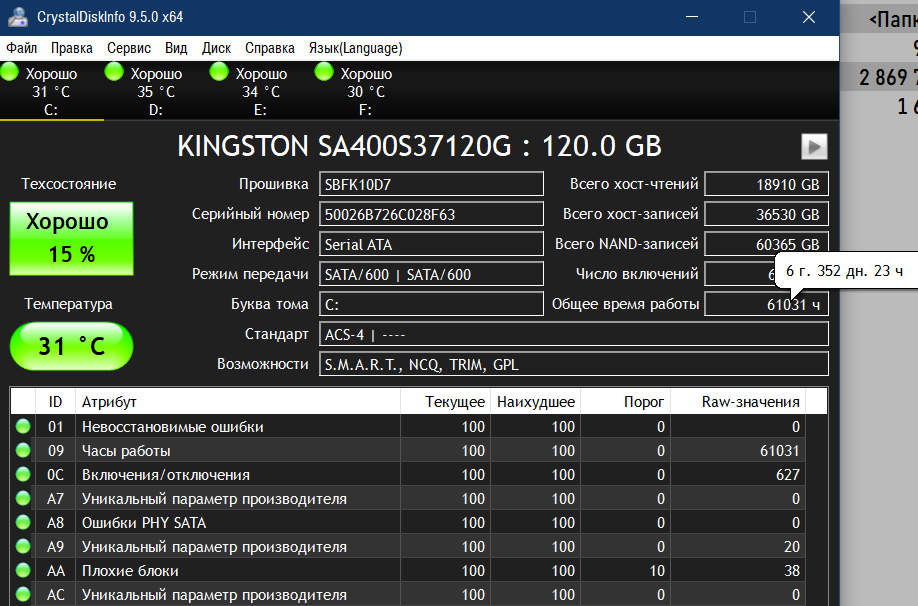This screenshot has height=606, width=918.
Task: Select the Плохие блоки attribute row
Action: (x=407, y=570)
